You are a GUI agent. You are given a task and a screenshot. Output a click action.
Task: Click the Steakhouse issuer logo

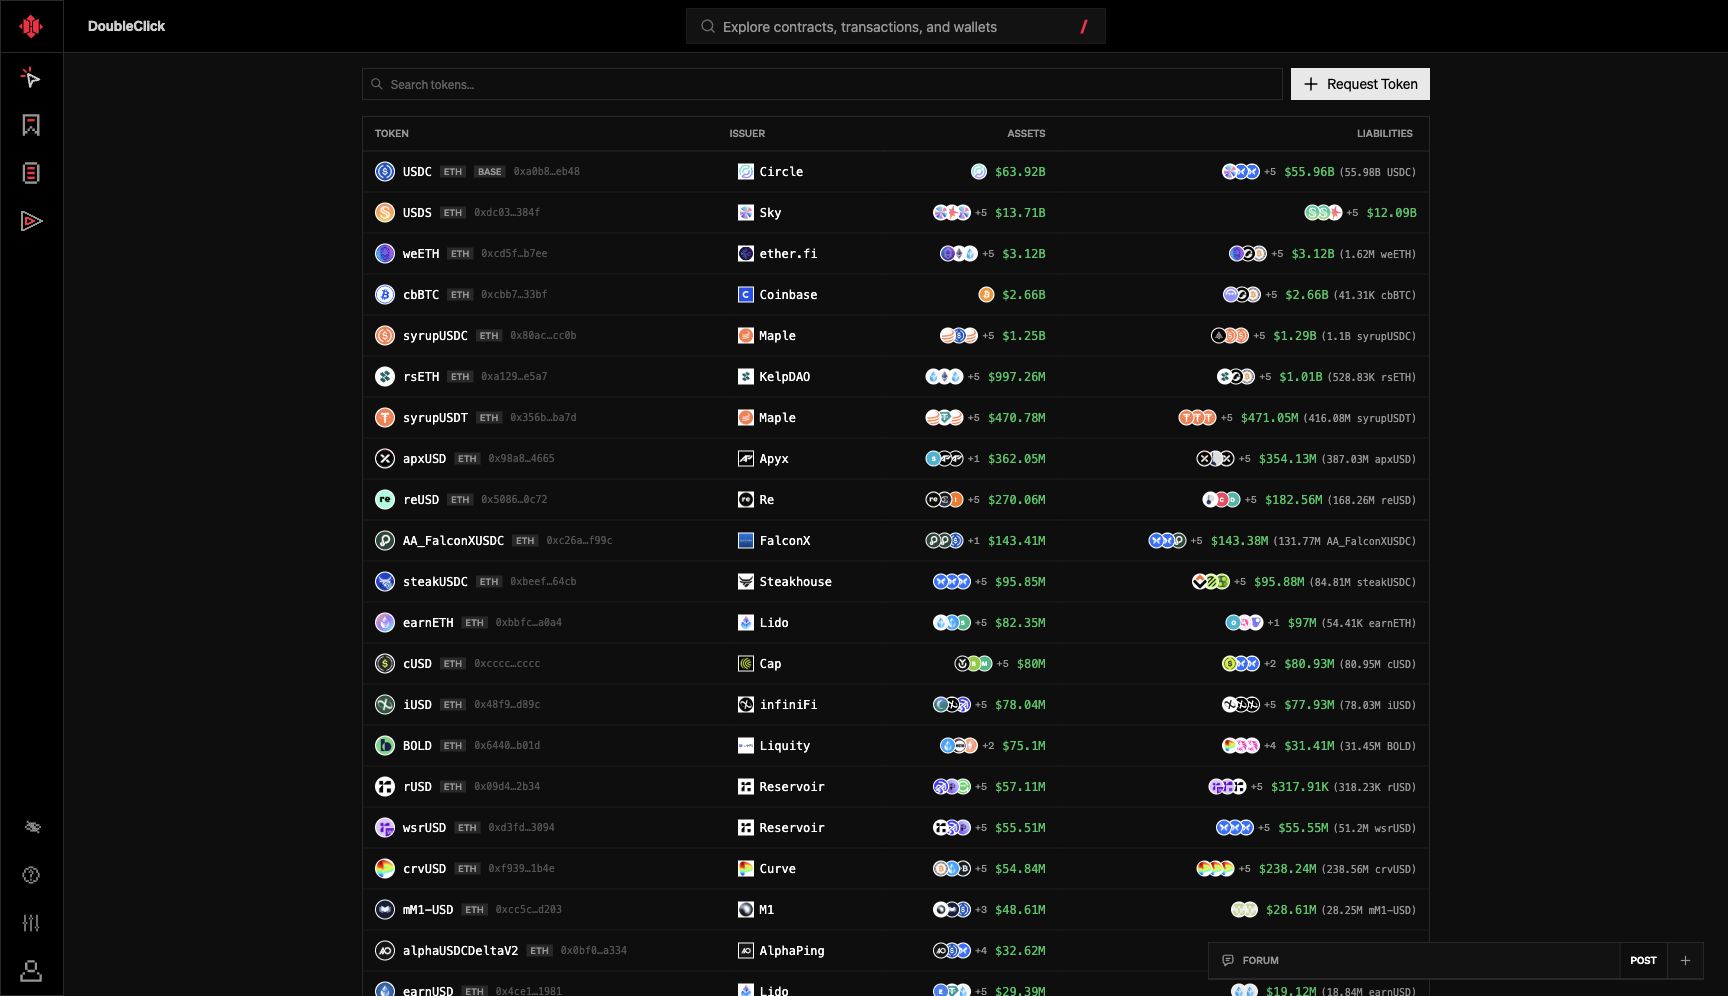[x=746, y=582]
